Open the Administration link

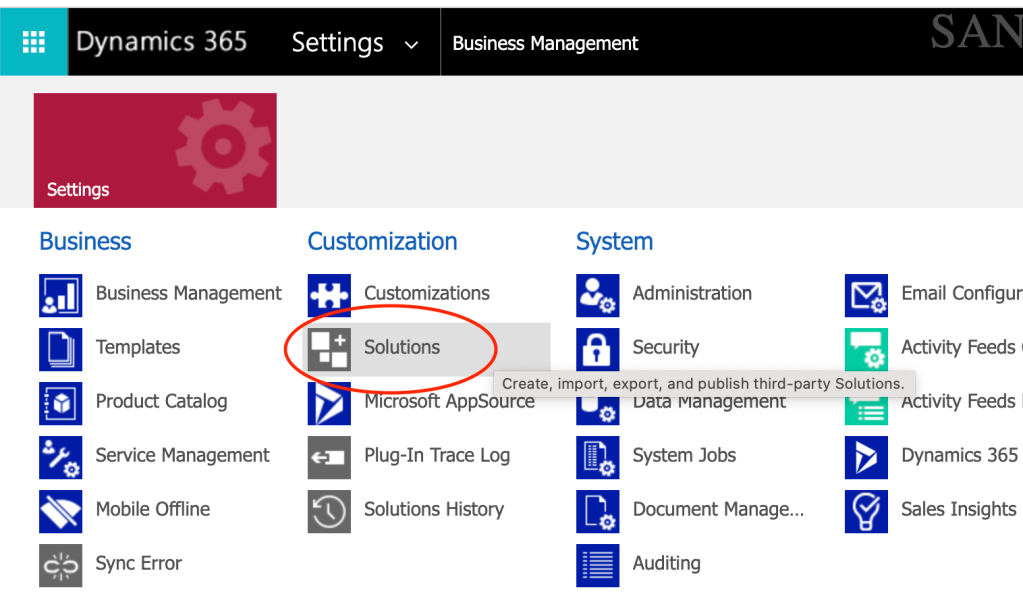pyautogui.click(x=692, y=294)
